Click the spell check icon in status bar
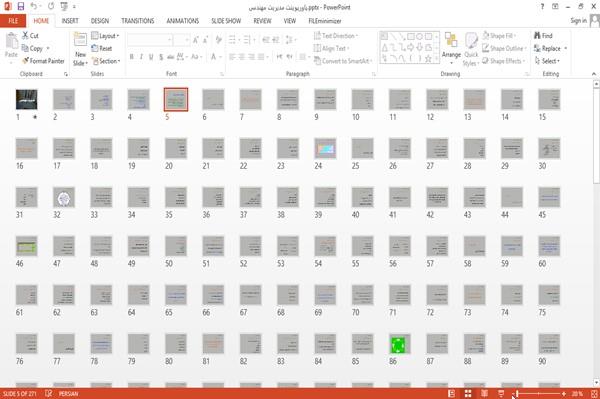The height and width of the screenshot is (399, 600). point(49,394)
